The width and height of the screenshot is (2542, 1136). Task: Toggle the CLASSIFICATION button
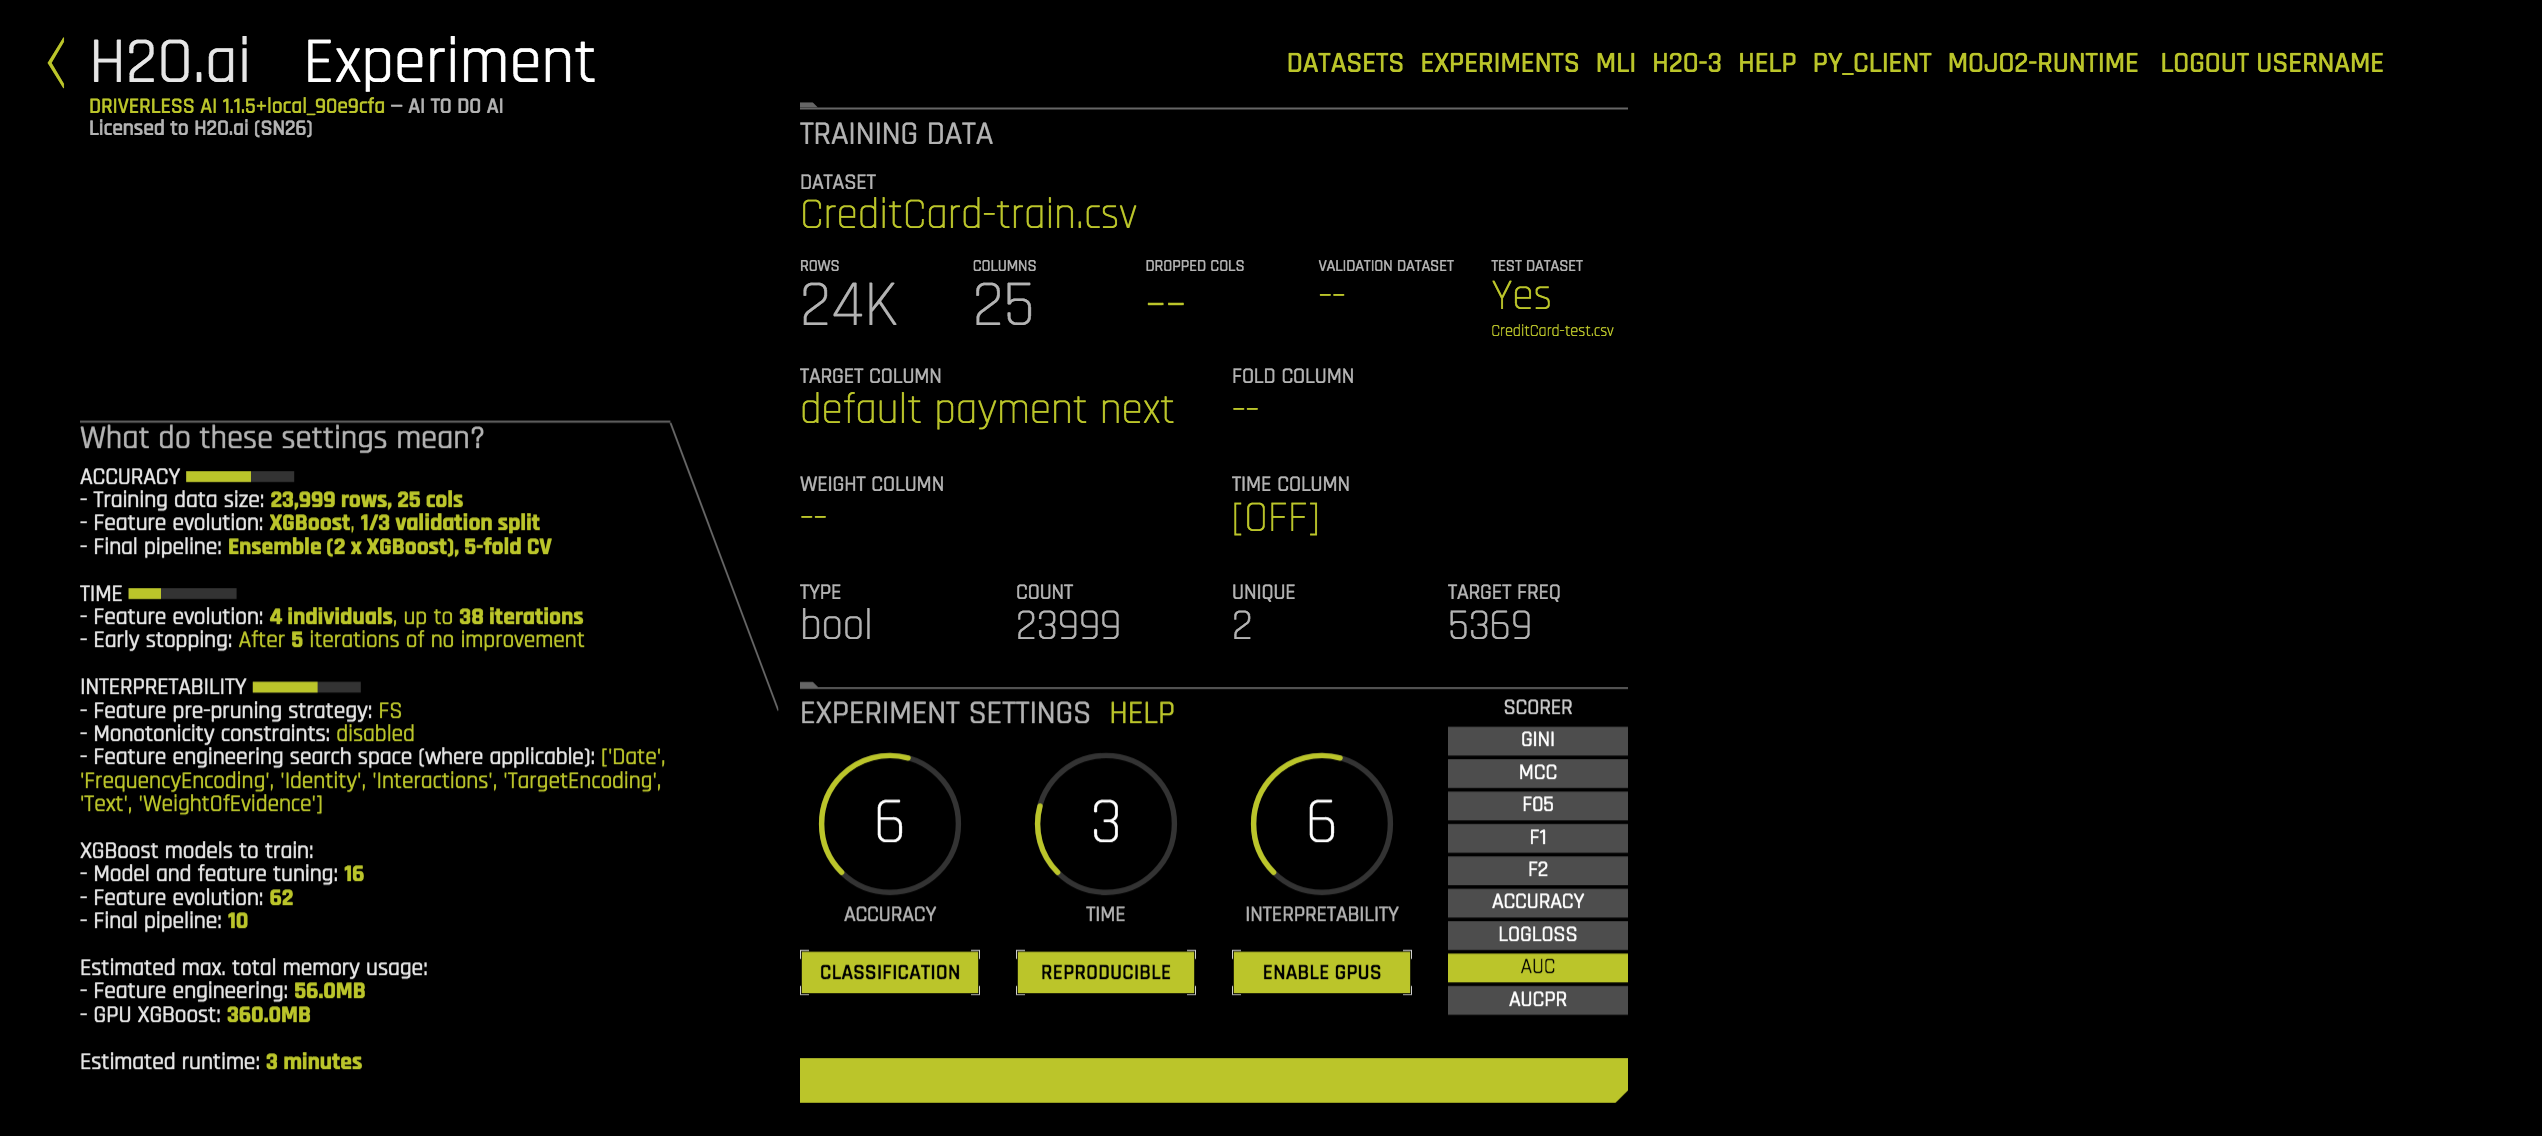click(x=889, y=972)
